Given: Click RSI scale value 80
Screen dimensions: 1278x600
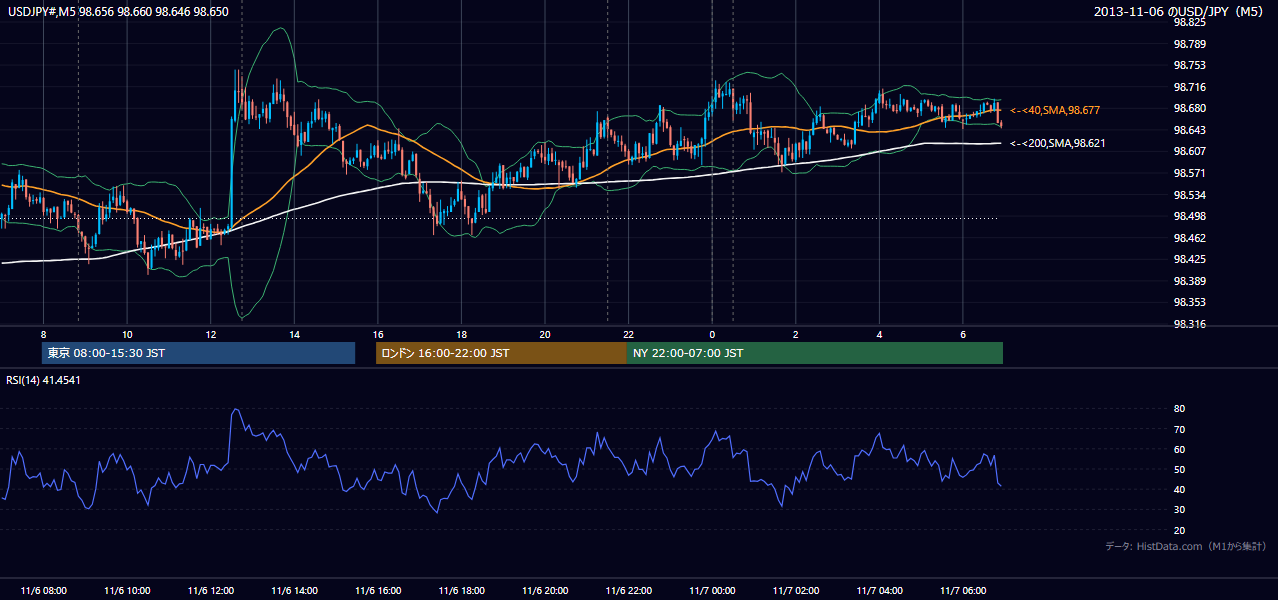Looking at the screenshot, I should click(x=1180, y=409).
